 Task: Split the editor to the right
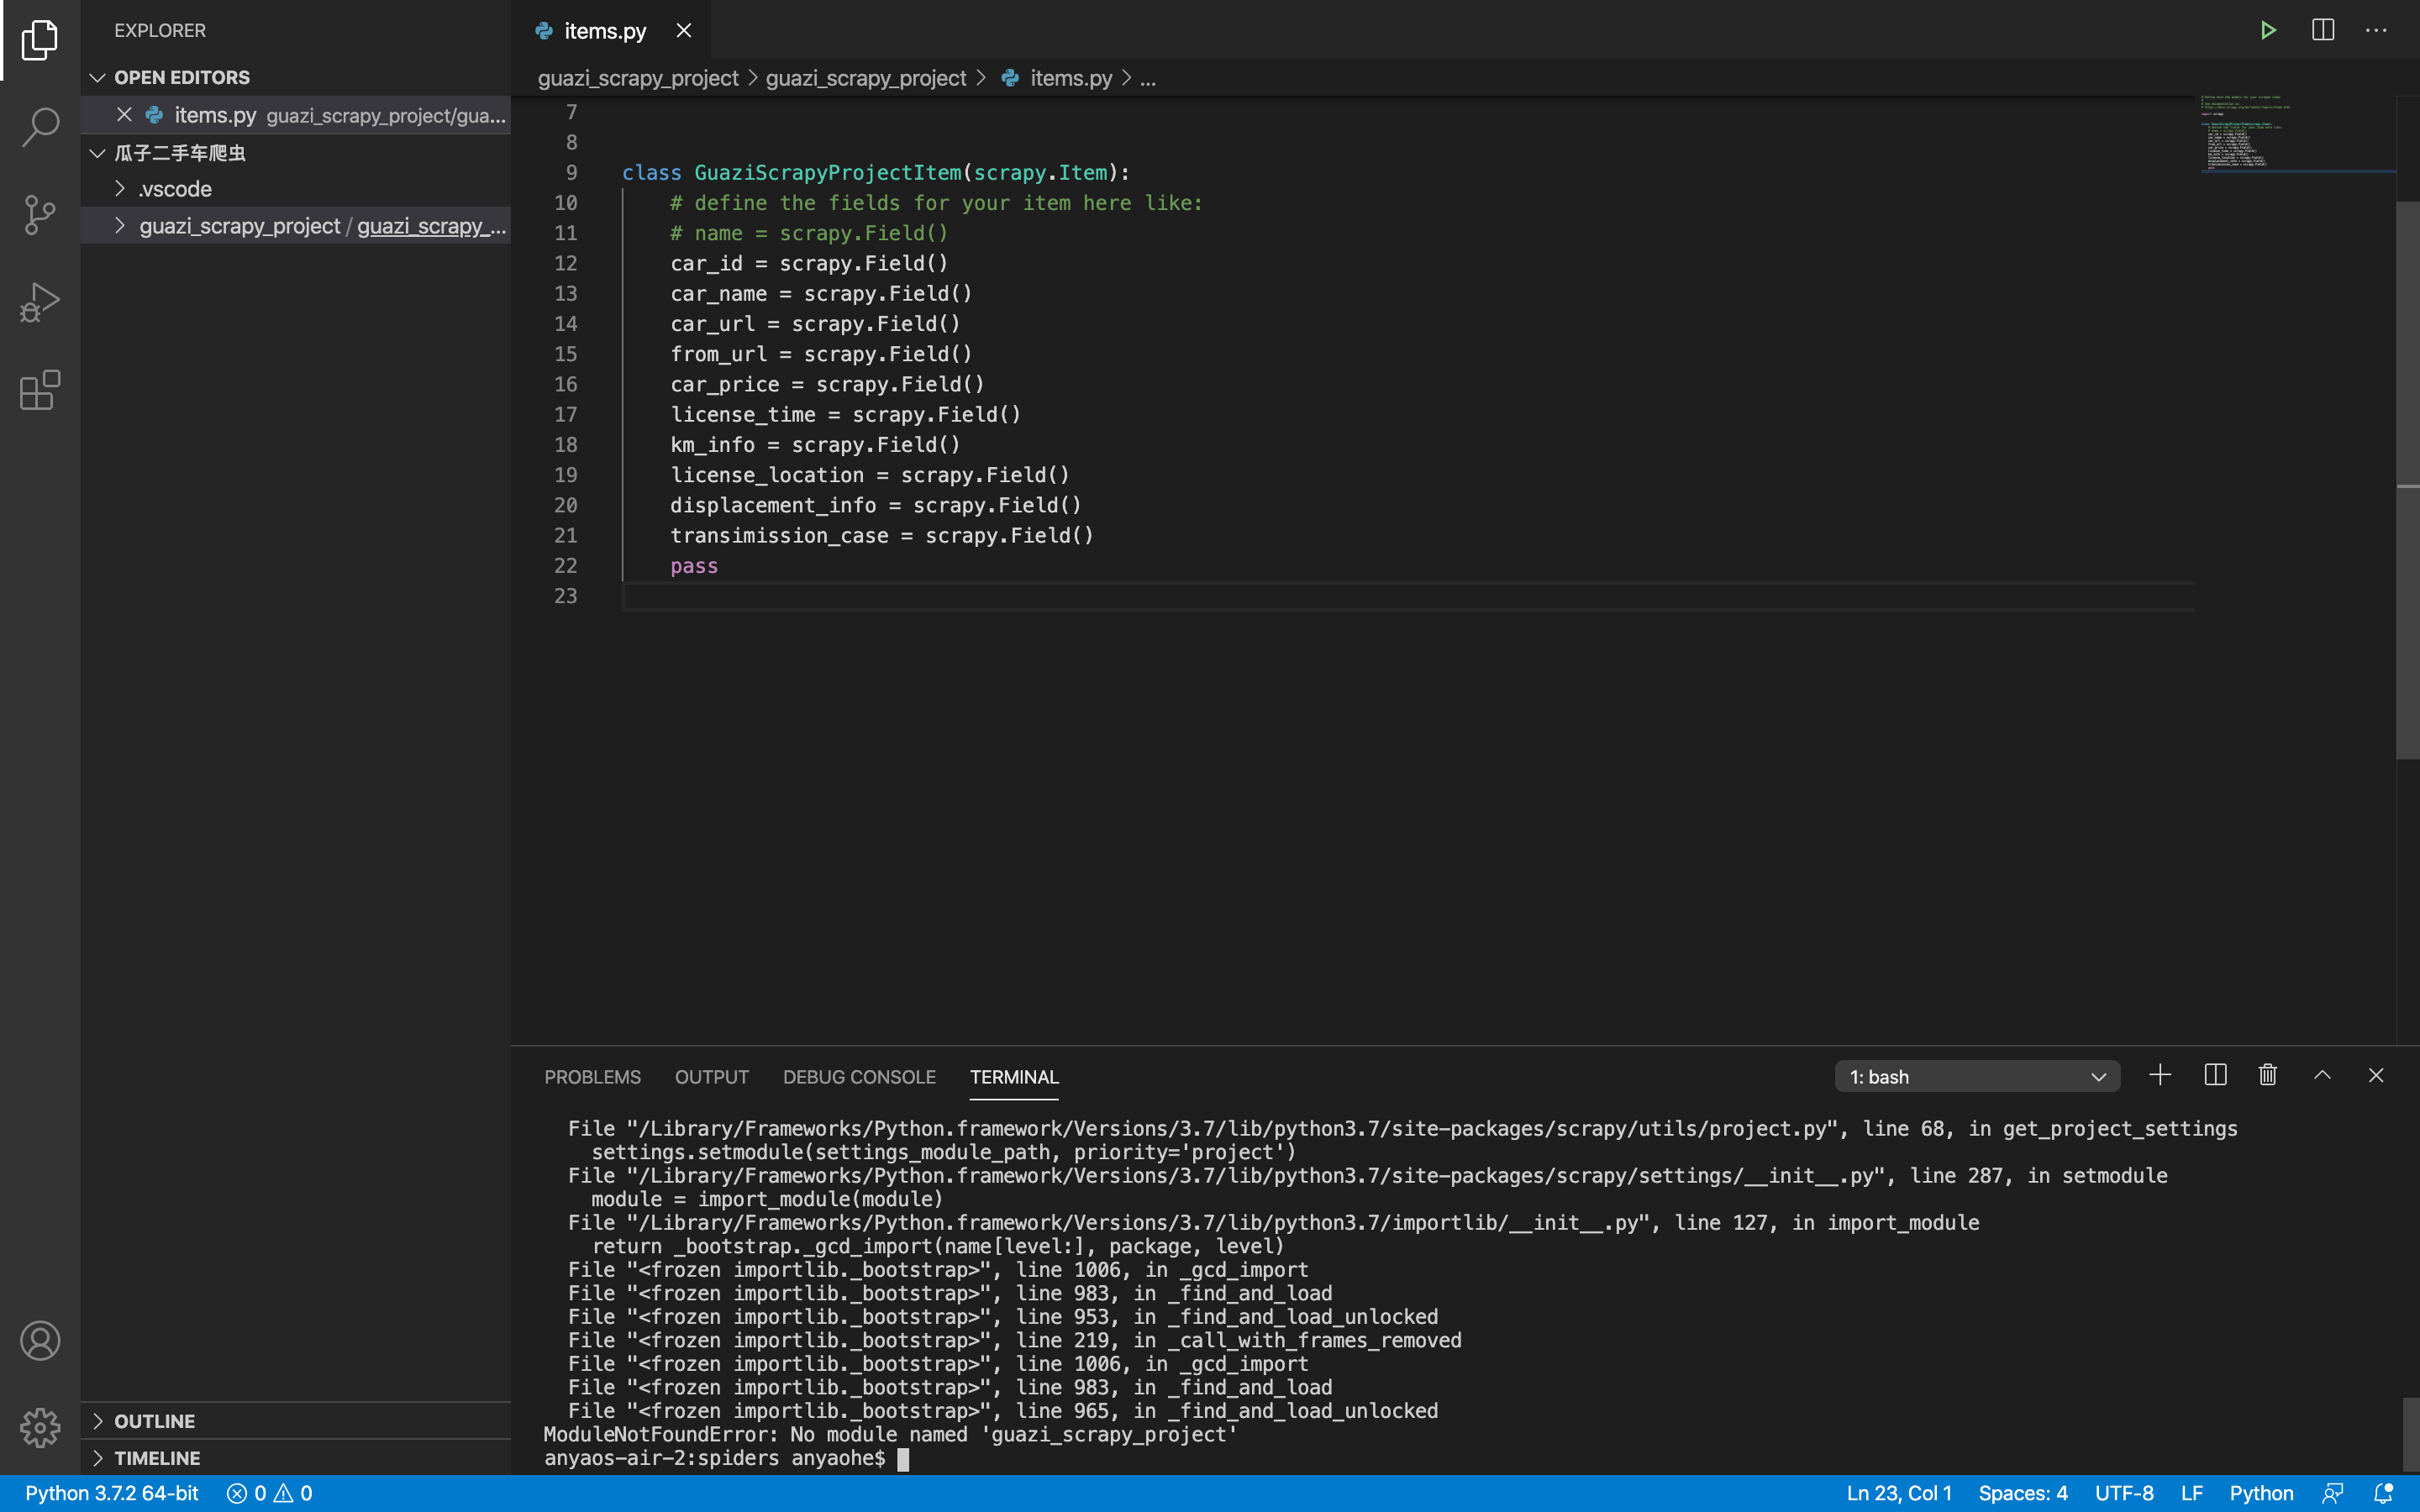tap(2323, 30)
